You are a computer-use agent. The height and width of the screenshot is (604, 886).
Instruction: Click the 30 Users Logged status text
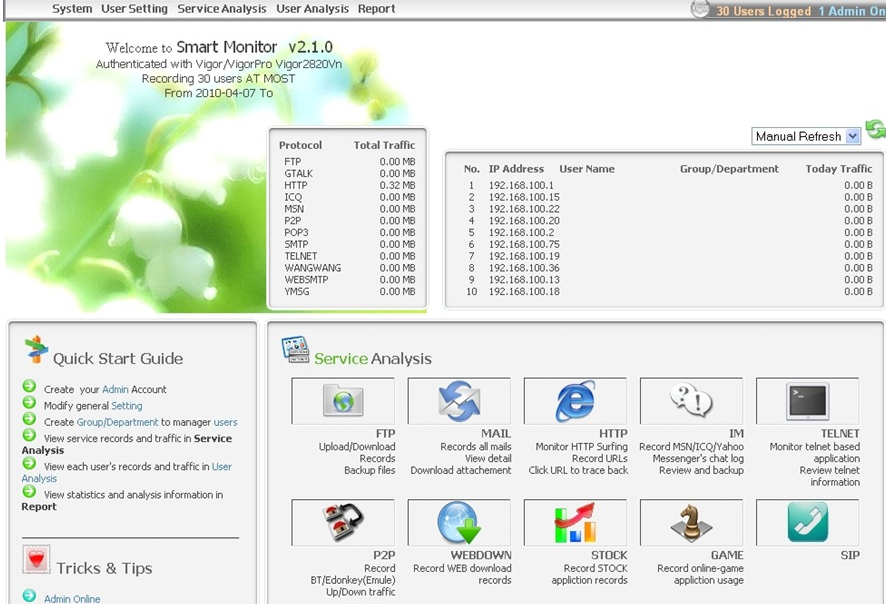(763, 11)
